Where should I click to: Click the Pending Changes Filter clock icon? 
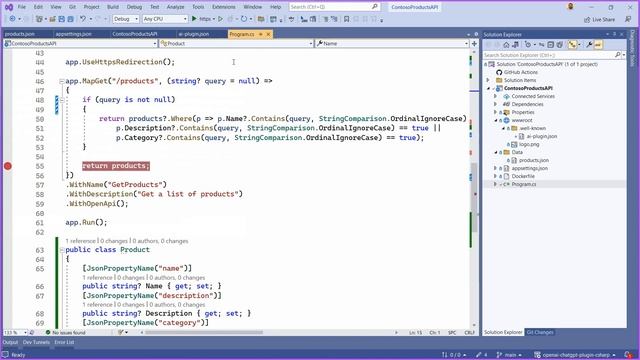528,45
